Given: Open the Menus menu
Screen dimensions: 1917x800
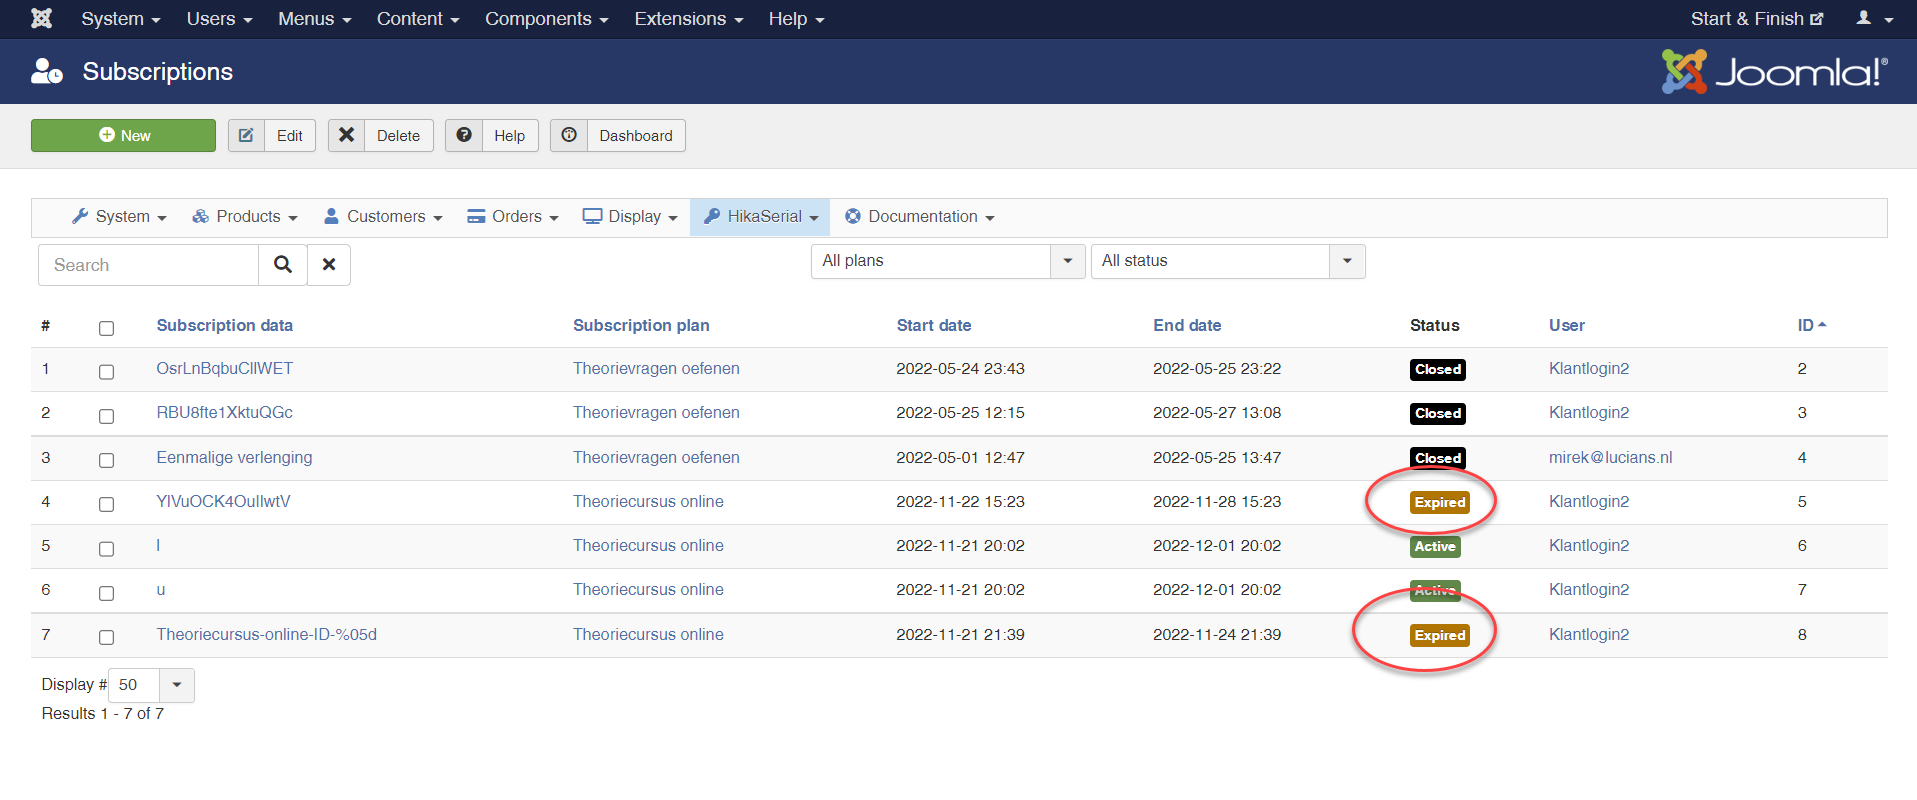Looking at the screenshot, I should pos(314,19).
